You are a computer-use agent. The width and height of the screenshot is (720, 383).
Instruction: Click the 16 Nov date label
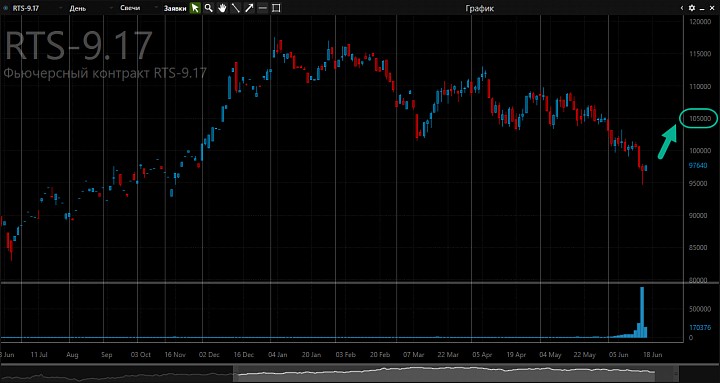[175, 355]
